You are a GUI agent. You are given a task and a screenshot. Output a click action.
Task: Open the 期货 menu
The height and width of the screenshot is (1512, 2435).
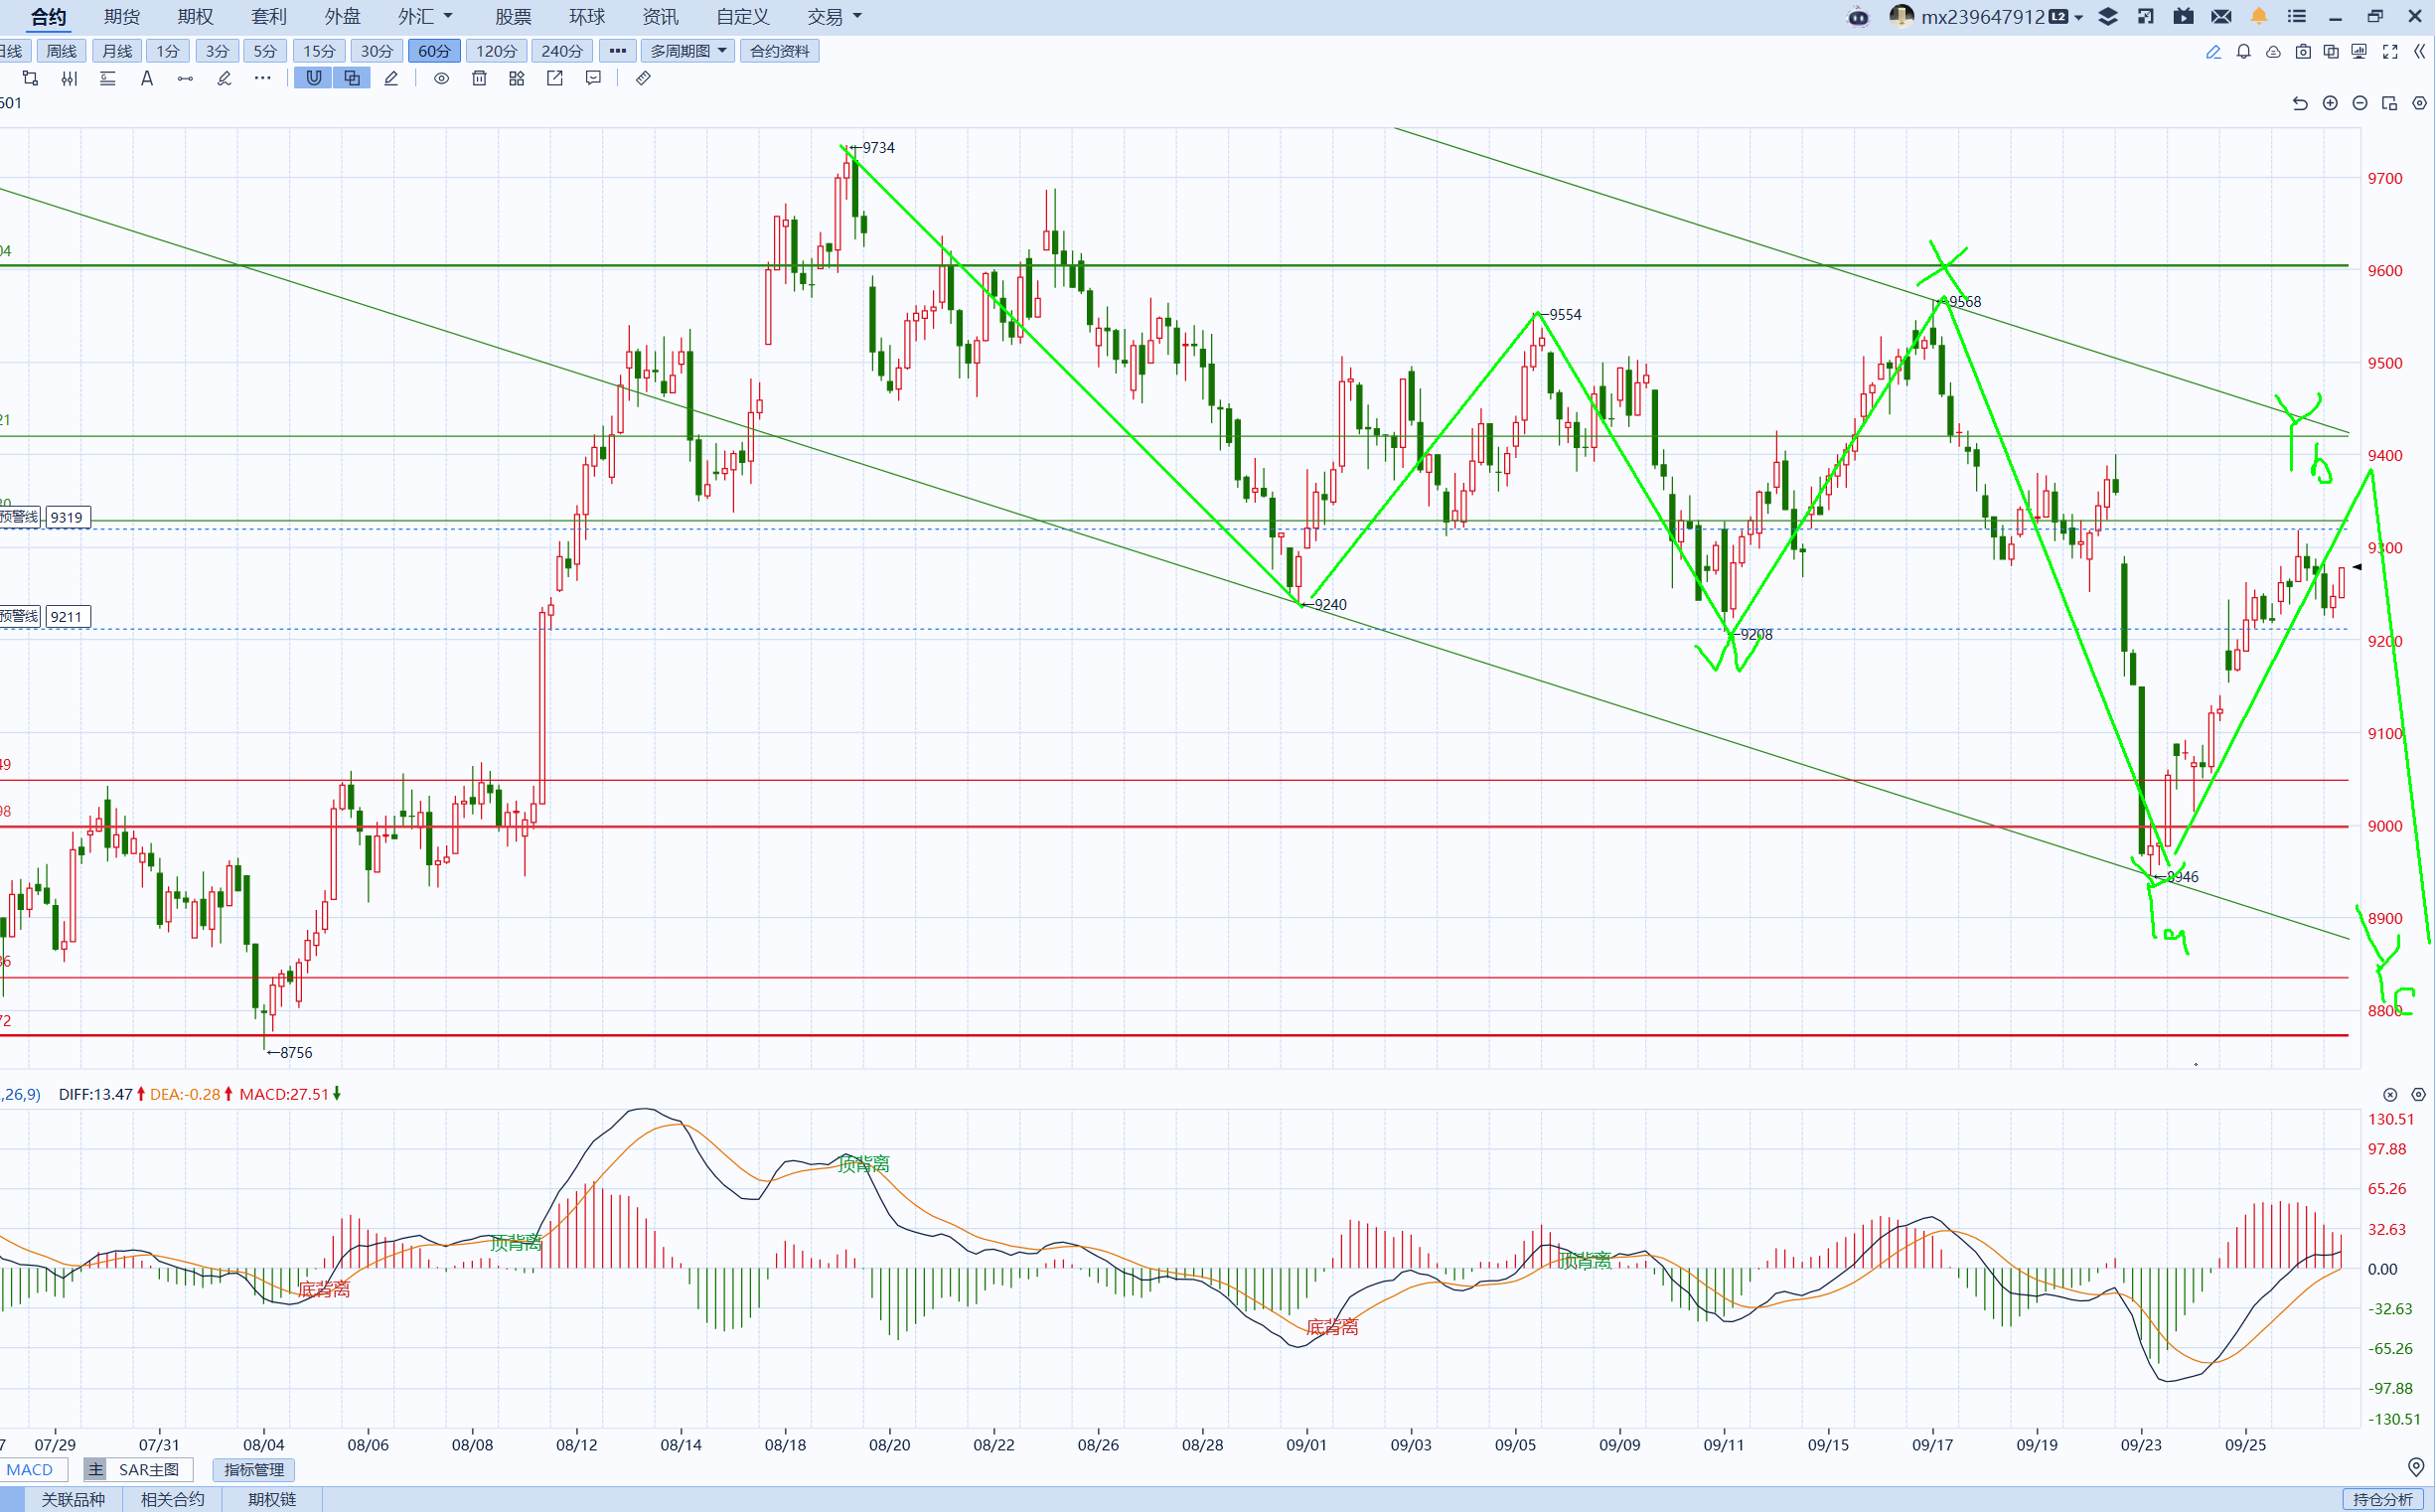(x=122, y=16)
